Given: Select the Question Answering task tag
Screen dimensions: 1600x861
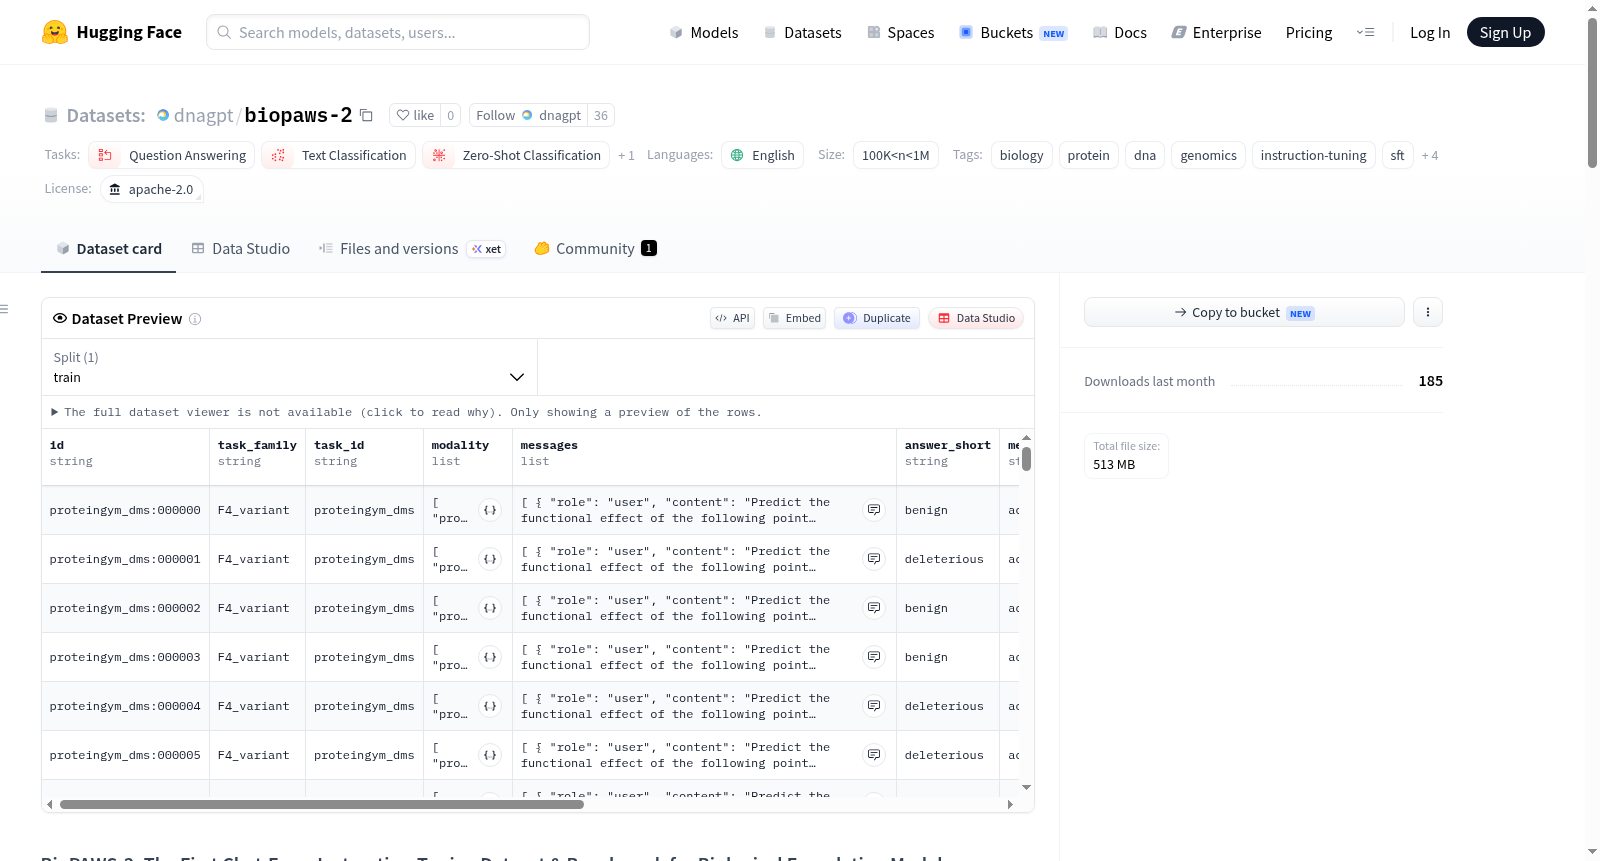Looking at the screenshot, I should [172, 155].
